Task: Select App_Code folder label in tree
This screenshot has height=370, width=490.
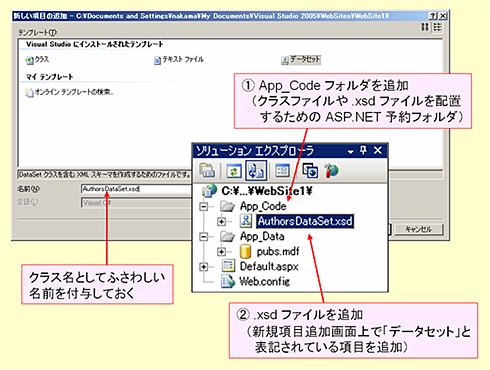Action: tap(263, 206)
